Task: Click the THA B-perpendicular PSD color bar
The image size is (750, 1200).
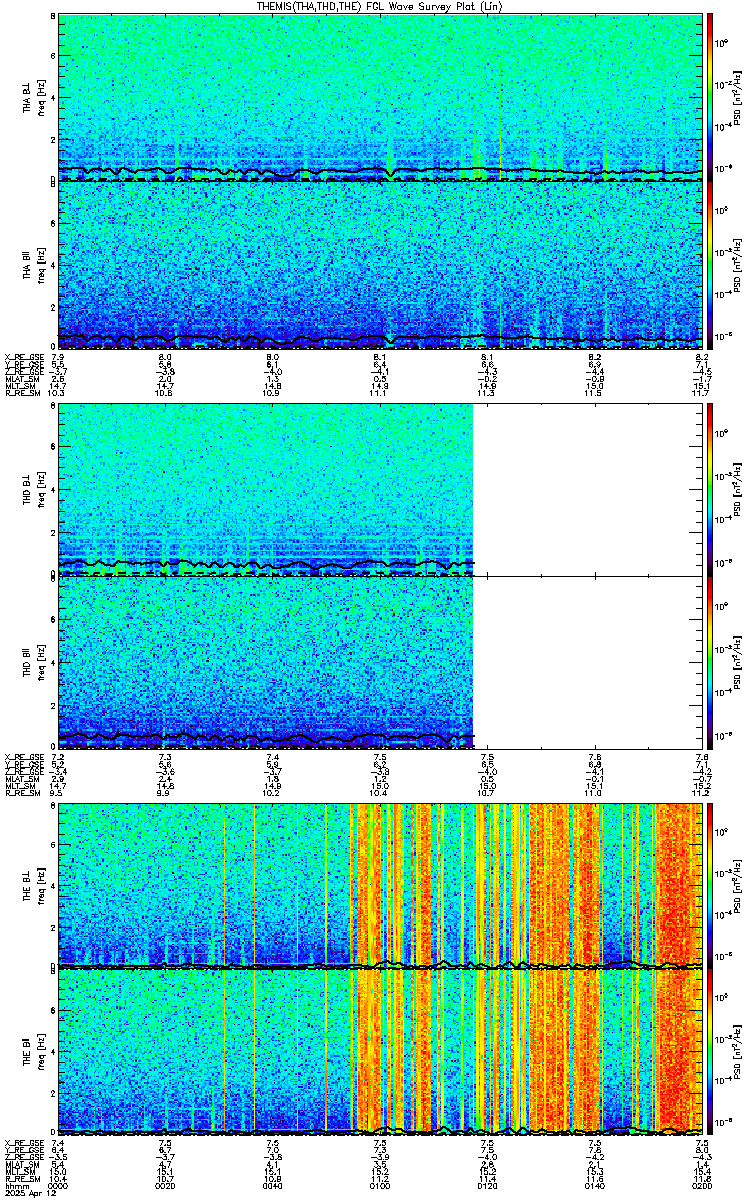Action: (710, 97)
